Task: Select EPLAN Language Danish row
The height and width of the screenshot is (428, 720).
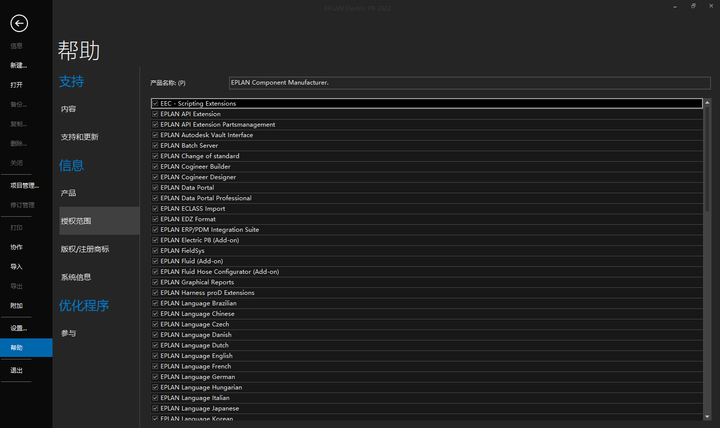Action: point(427,335)
